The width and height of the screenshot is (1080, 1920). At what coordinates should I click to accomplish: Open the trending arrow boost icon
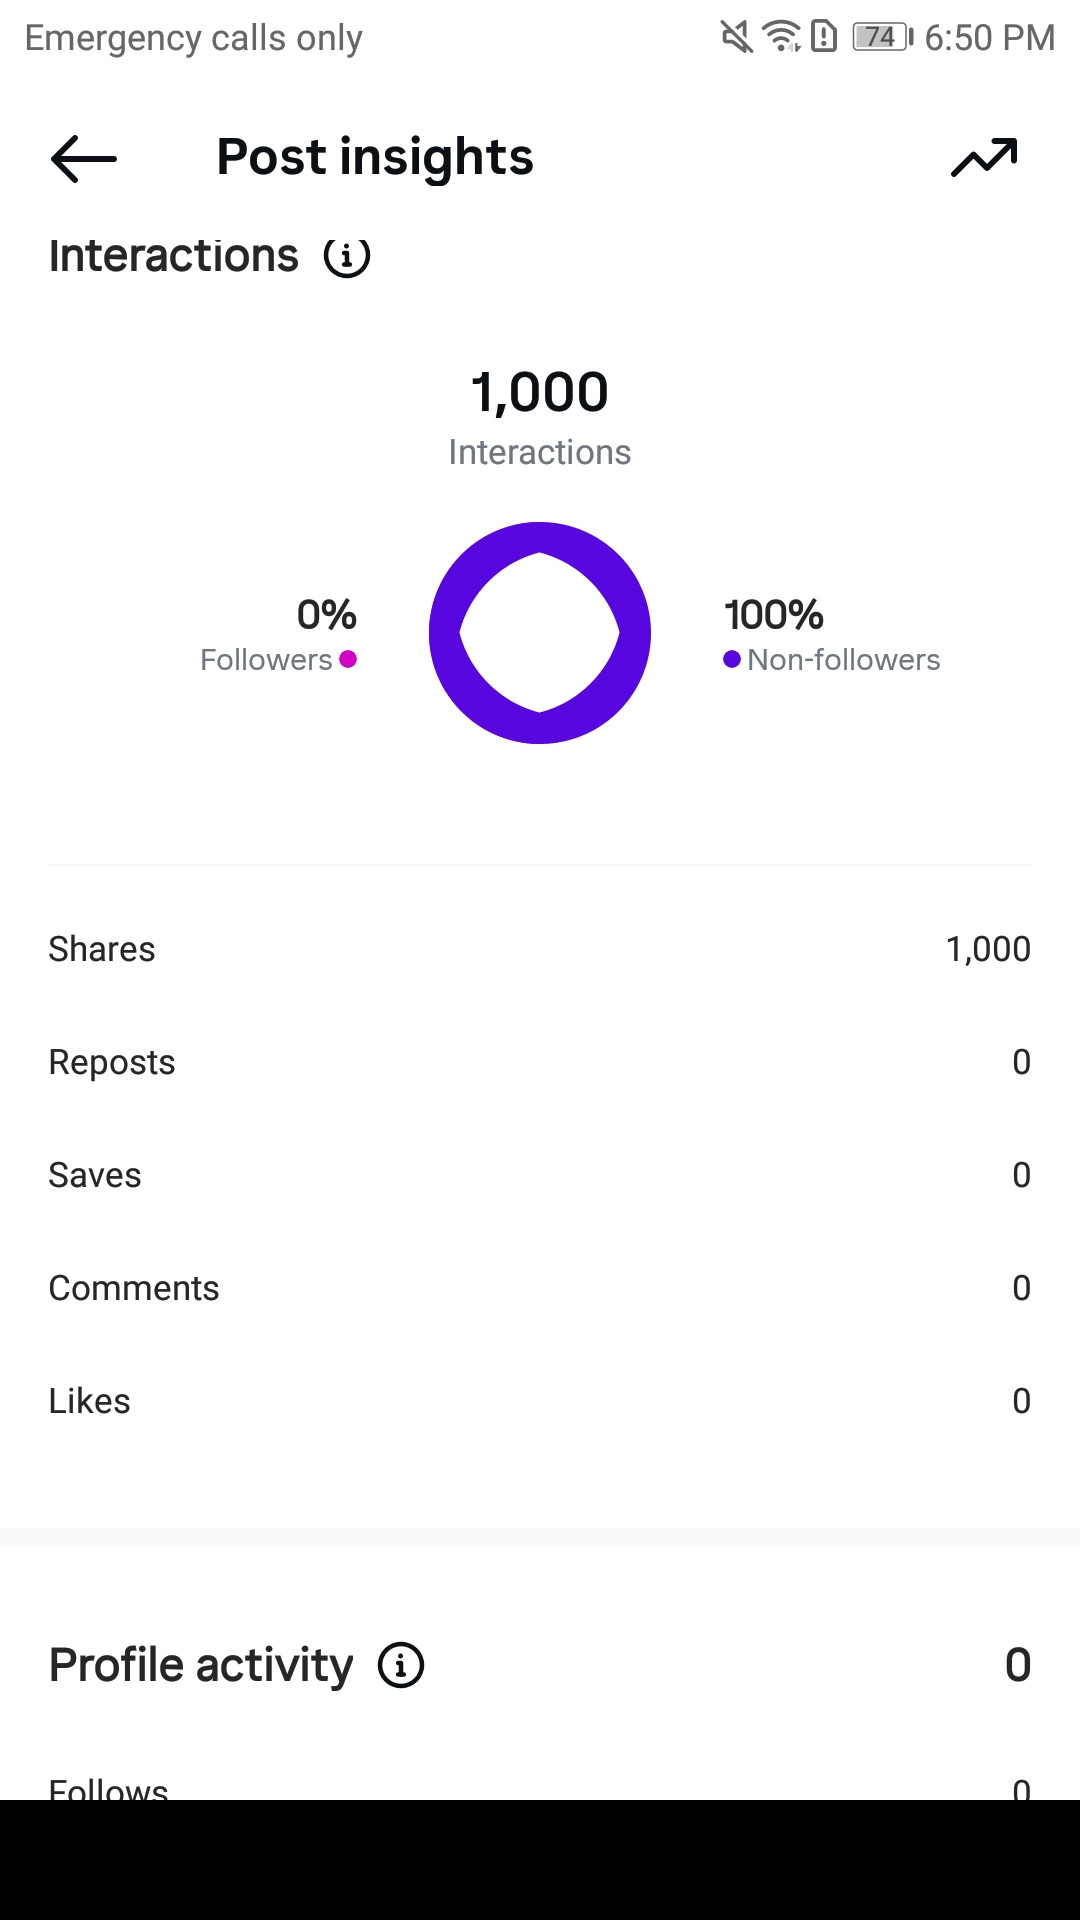coord(984,157)
